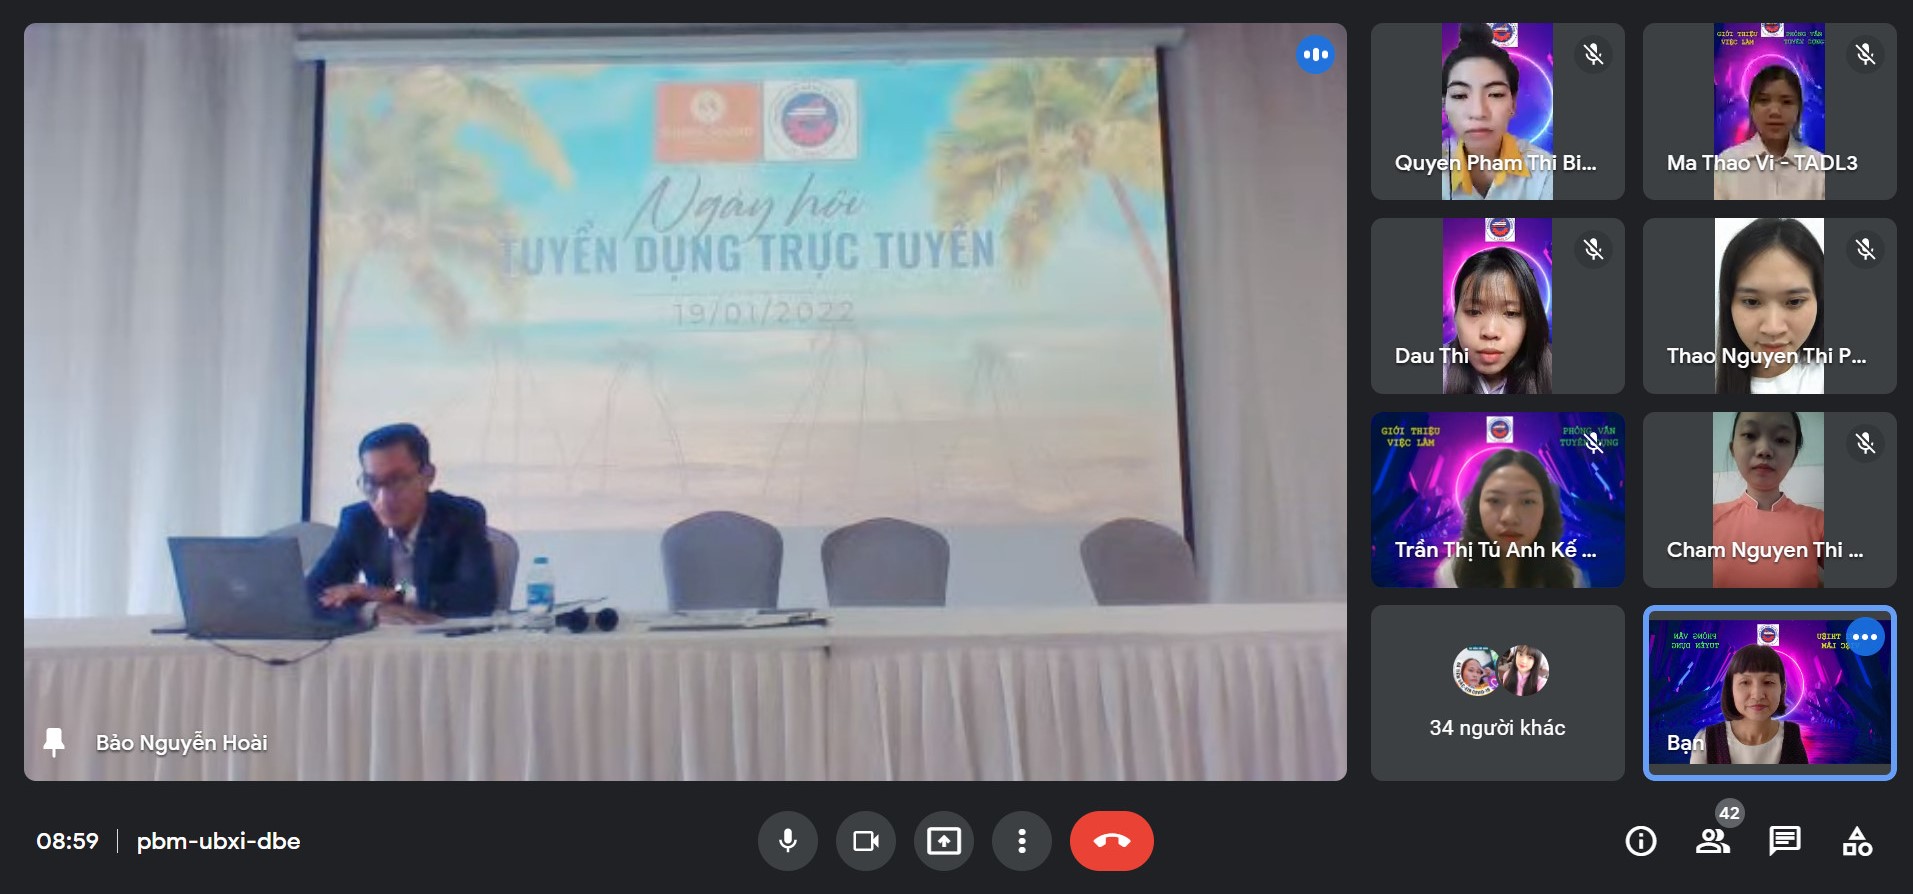Screen dimensions: 1913x894
Task: Click the blue audio indicator on main video
Action: (1315, 54)
